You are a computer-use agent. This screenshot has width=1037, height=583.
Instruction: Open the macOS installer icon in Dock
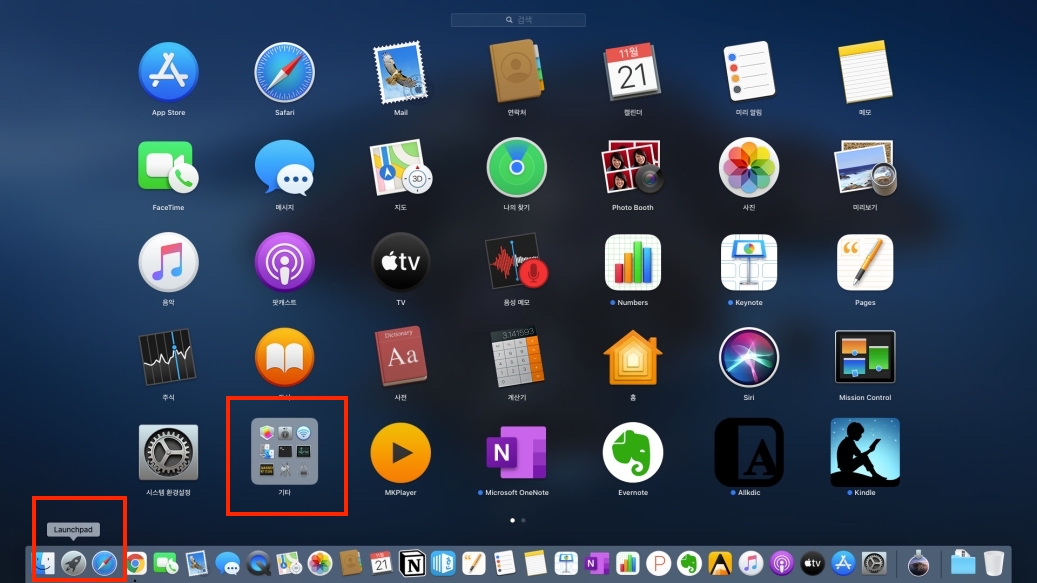(x=918, y=563)
